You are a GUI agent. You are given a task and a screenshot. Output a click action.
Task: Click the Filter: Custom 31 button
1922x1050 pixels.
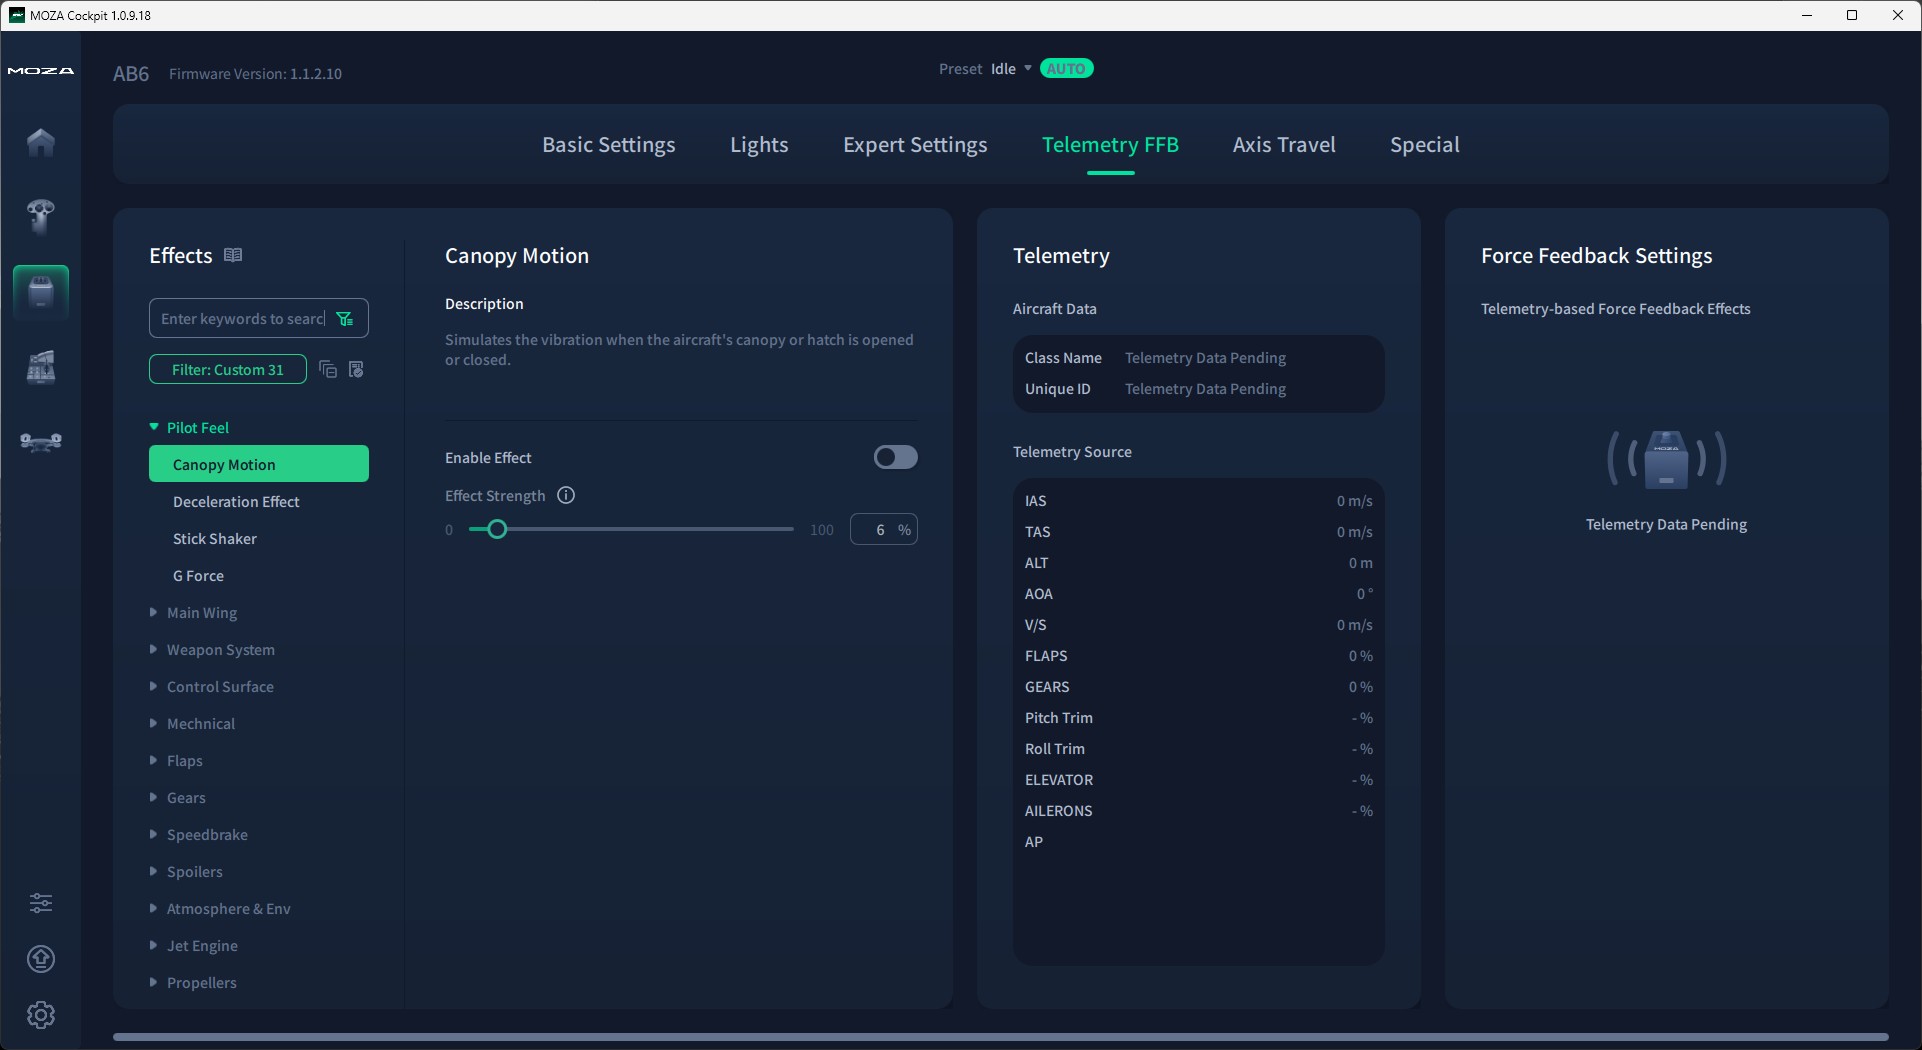coord(228,370)
